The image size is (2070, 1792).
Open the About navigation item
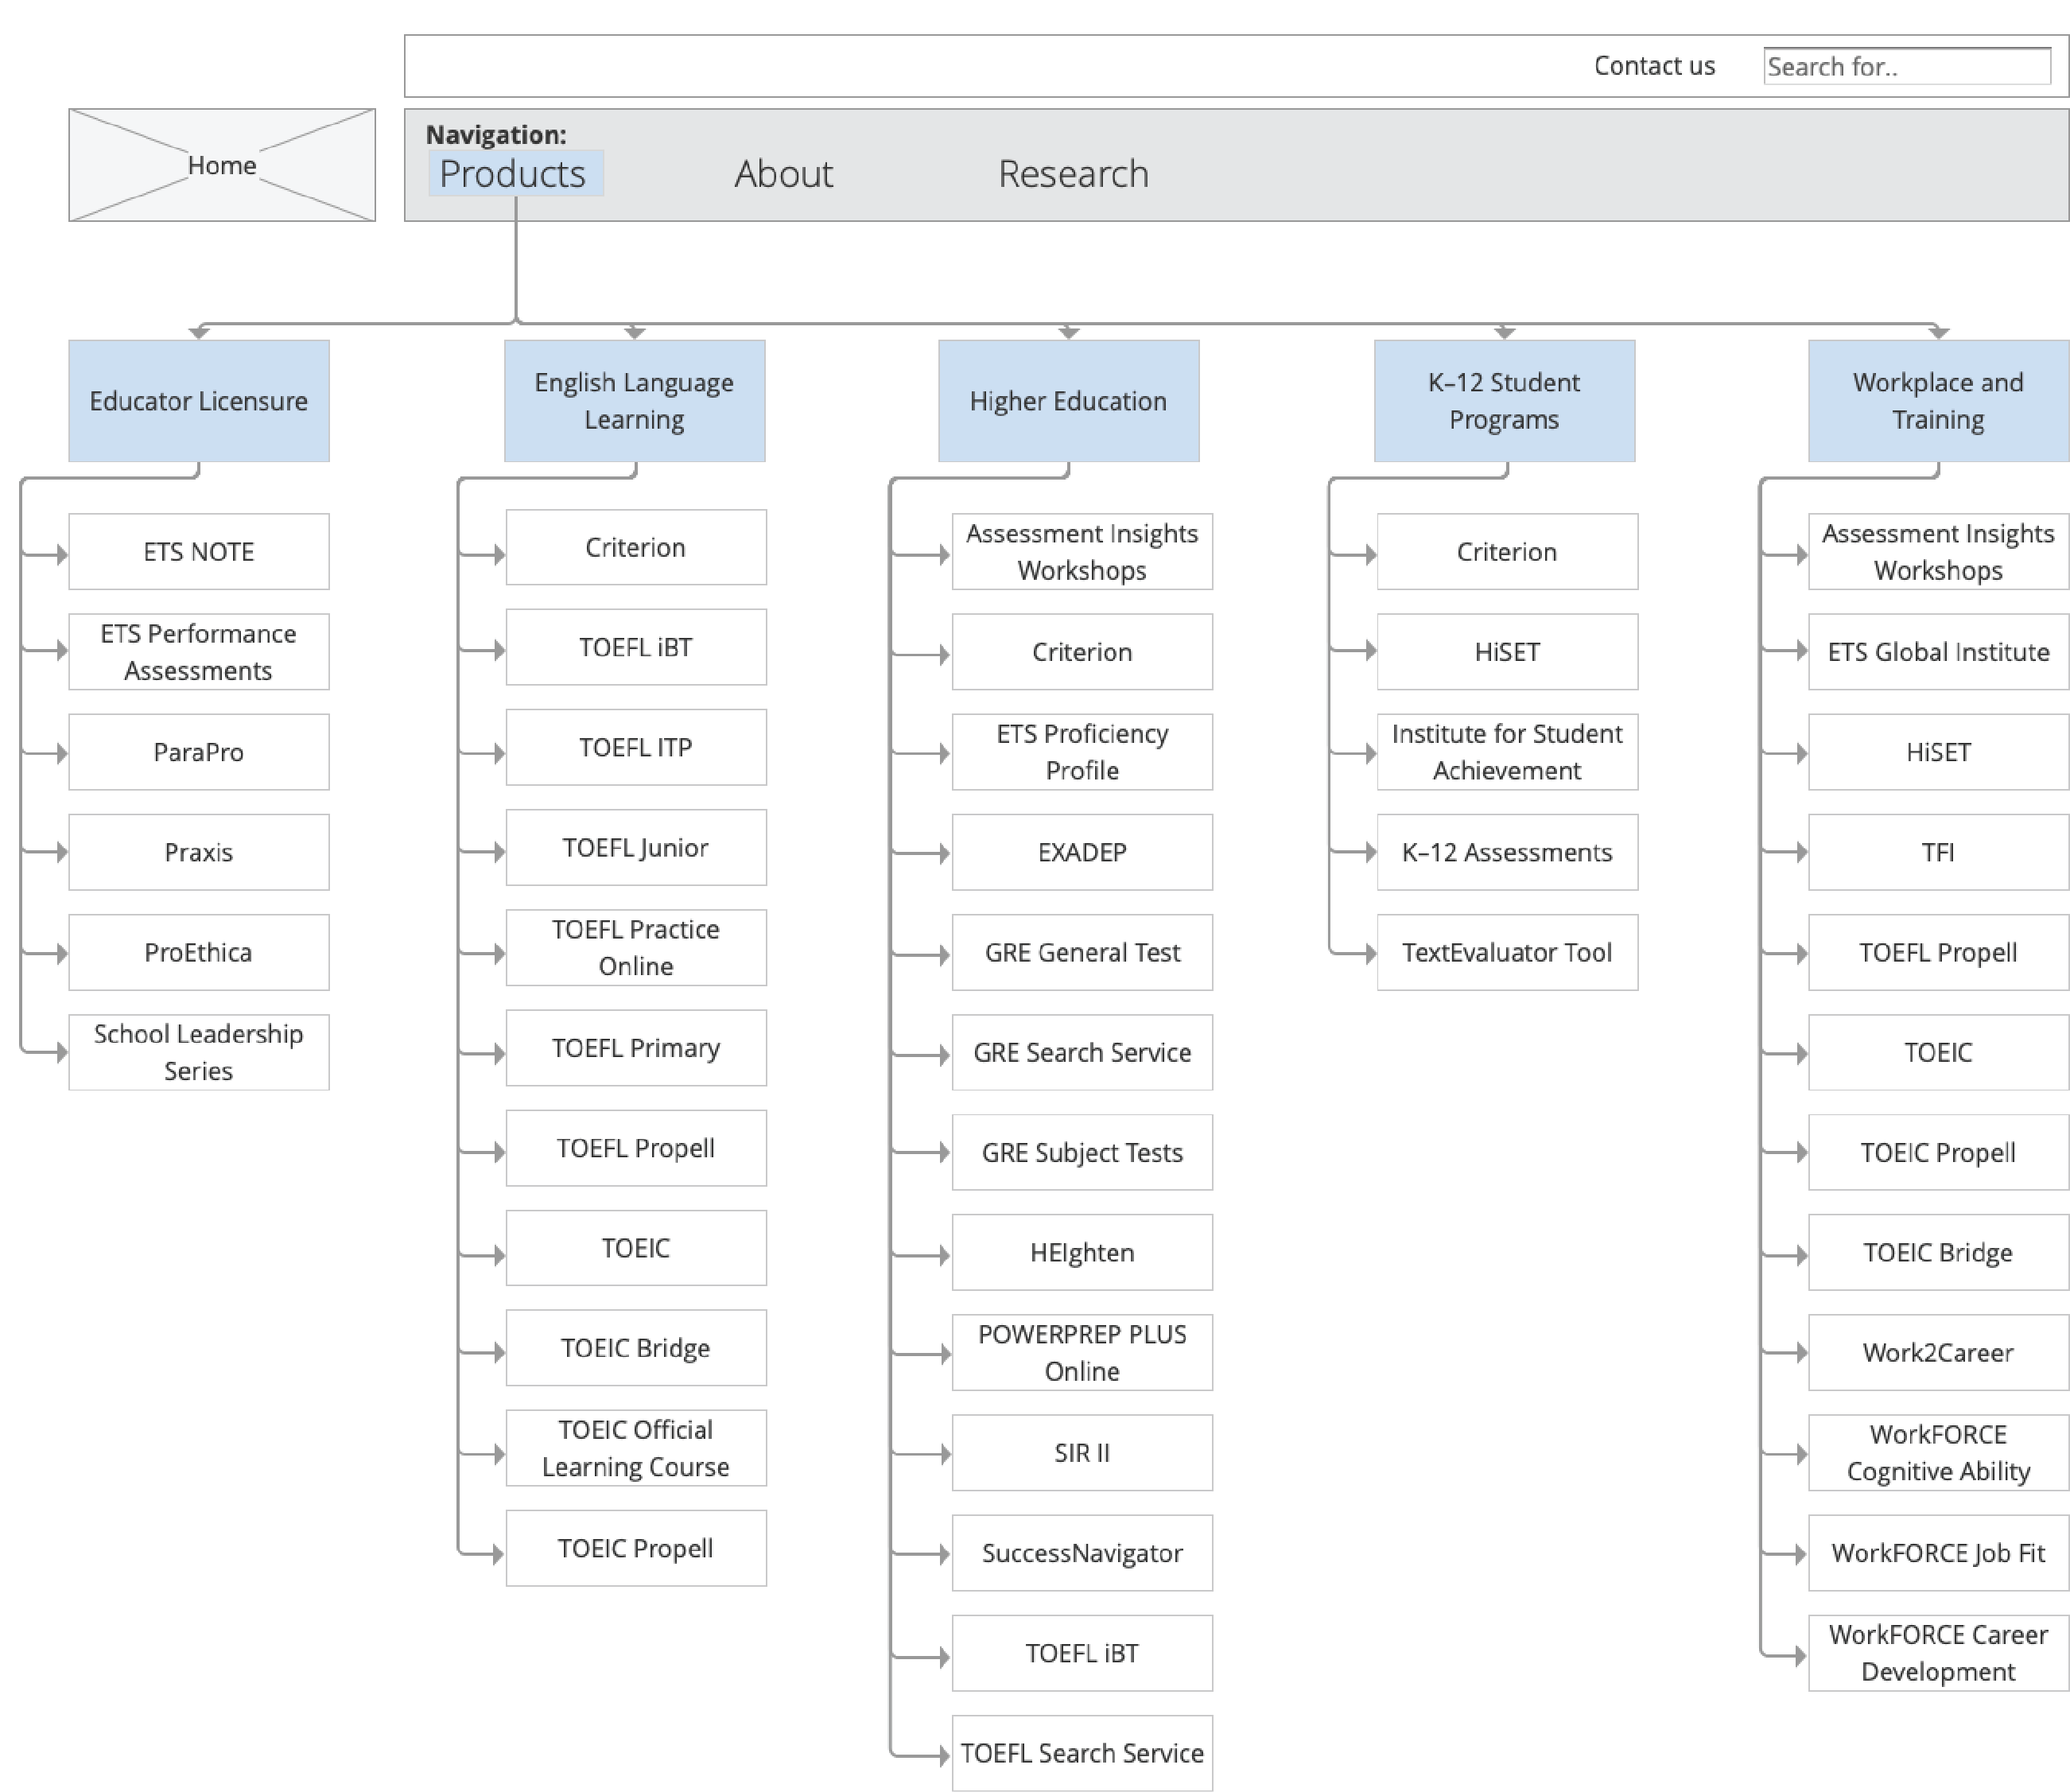[783, 174]
